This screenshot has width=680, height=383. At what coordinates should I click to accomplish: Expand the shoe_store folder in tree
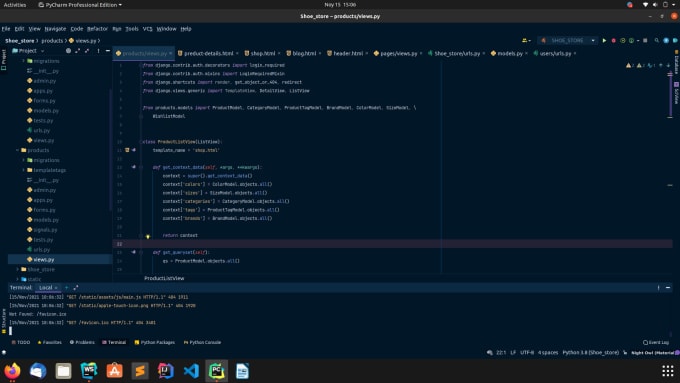18,269
